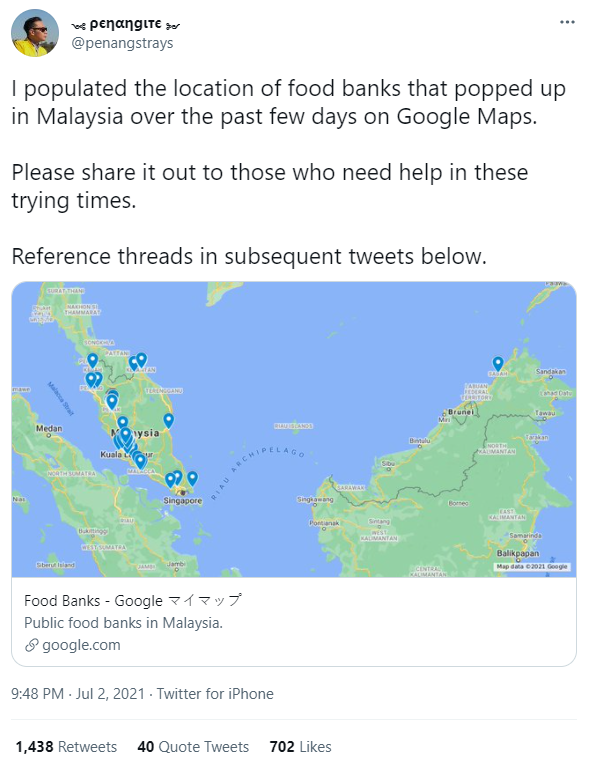Select the Sabah food bank map pin
590x767 pixels.
[498, 363]
